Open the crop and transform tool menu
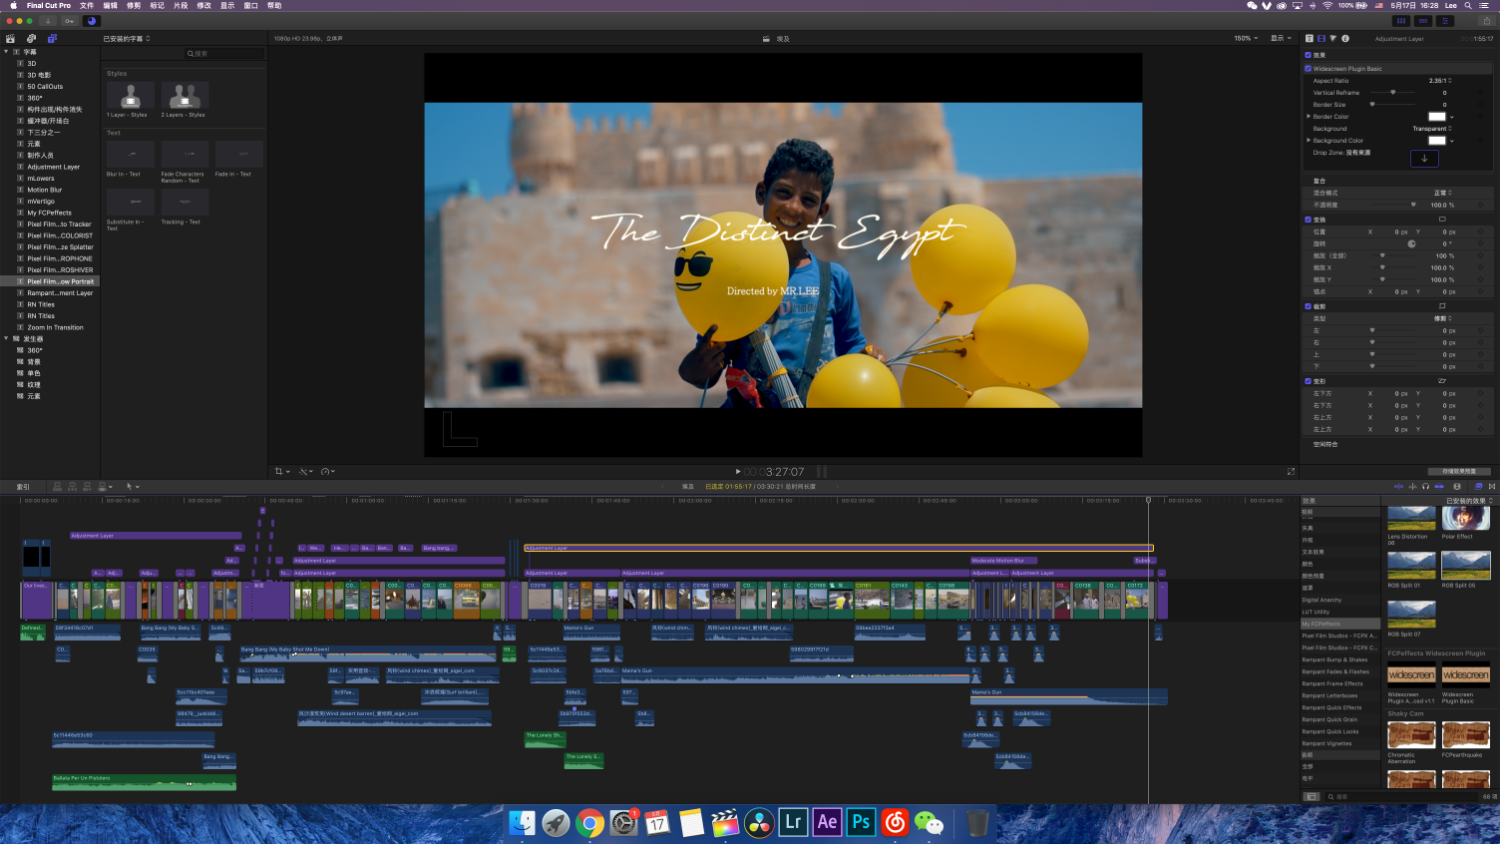The image size is (1500, 844). click(x=282, y=471)
